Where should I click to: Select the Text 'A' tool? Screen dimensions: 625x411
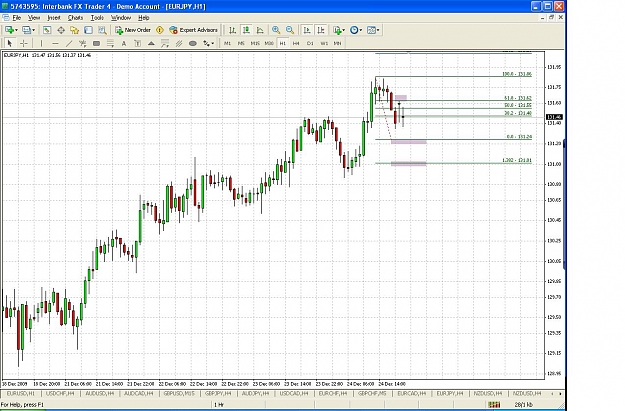pos(124,43)
